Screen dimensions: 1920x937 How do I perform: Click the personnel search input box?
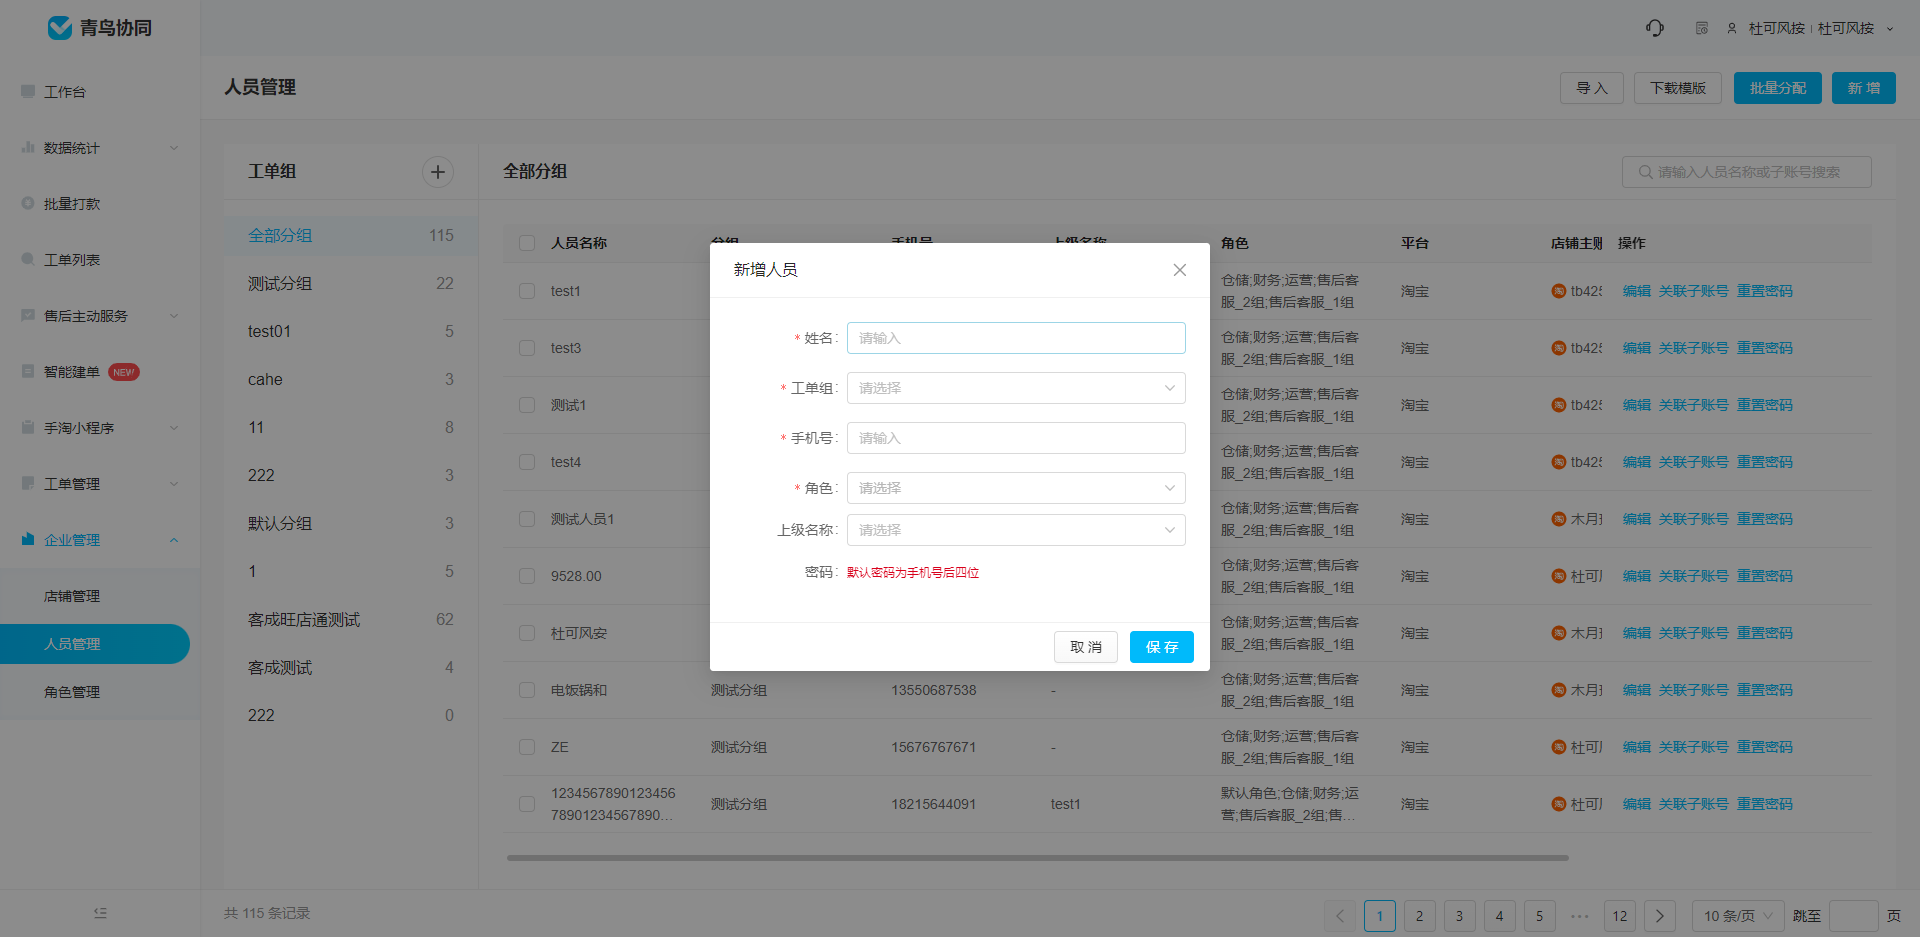click(x=1747, y=172)
